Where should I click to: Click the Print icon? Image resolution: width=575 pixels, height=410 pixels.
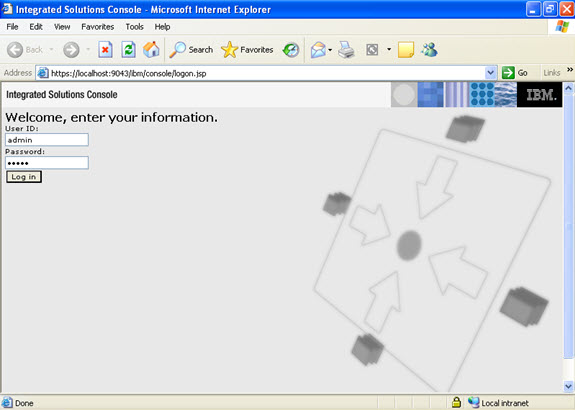click(x=346, y=50)
